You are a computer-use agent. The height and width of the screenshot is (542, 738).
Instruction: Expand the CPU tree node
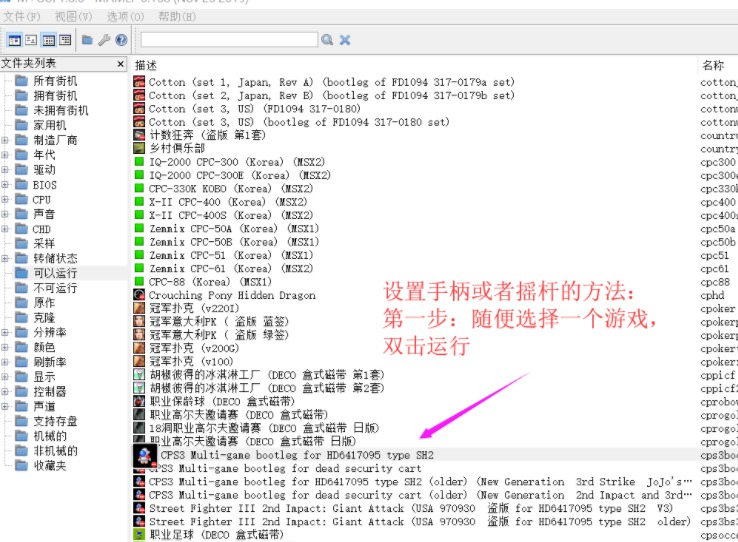click(x=5, y=199)
